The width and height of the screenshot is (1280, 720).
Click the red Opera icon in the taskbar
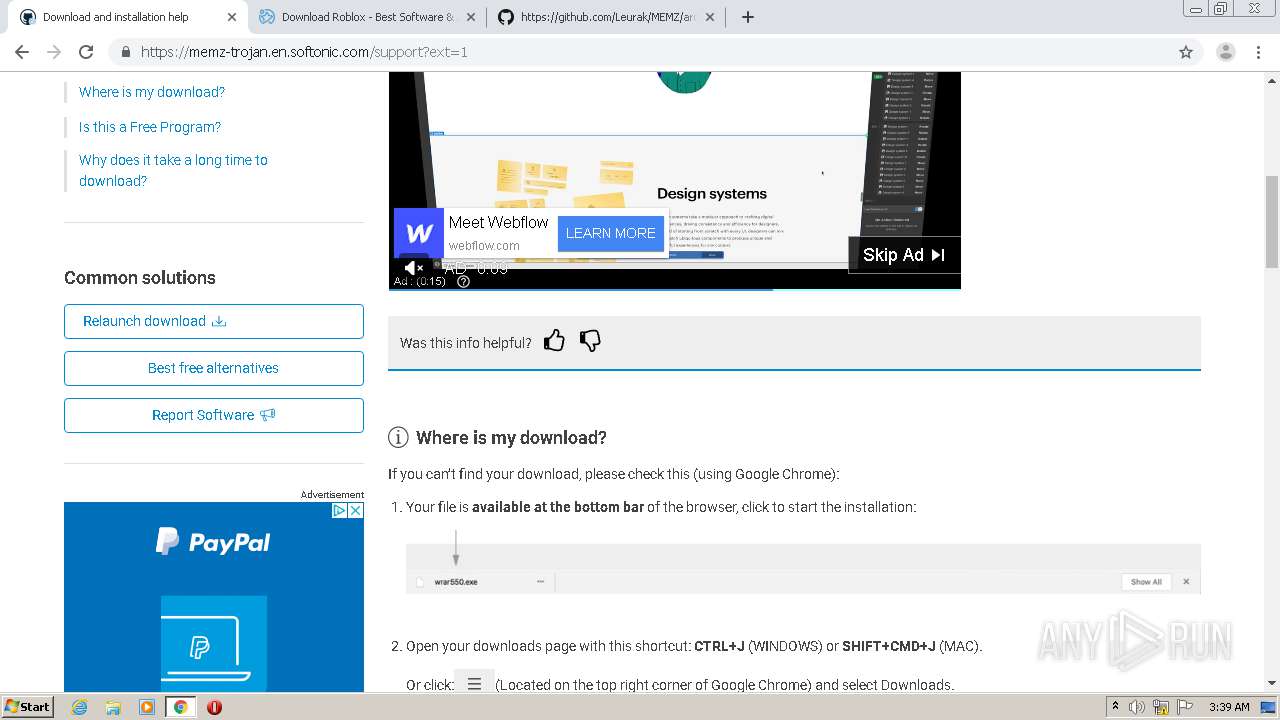[214, 707]
